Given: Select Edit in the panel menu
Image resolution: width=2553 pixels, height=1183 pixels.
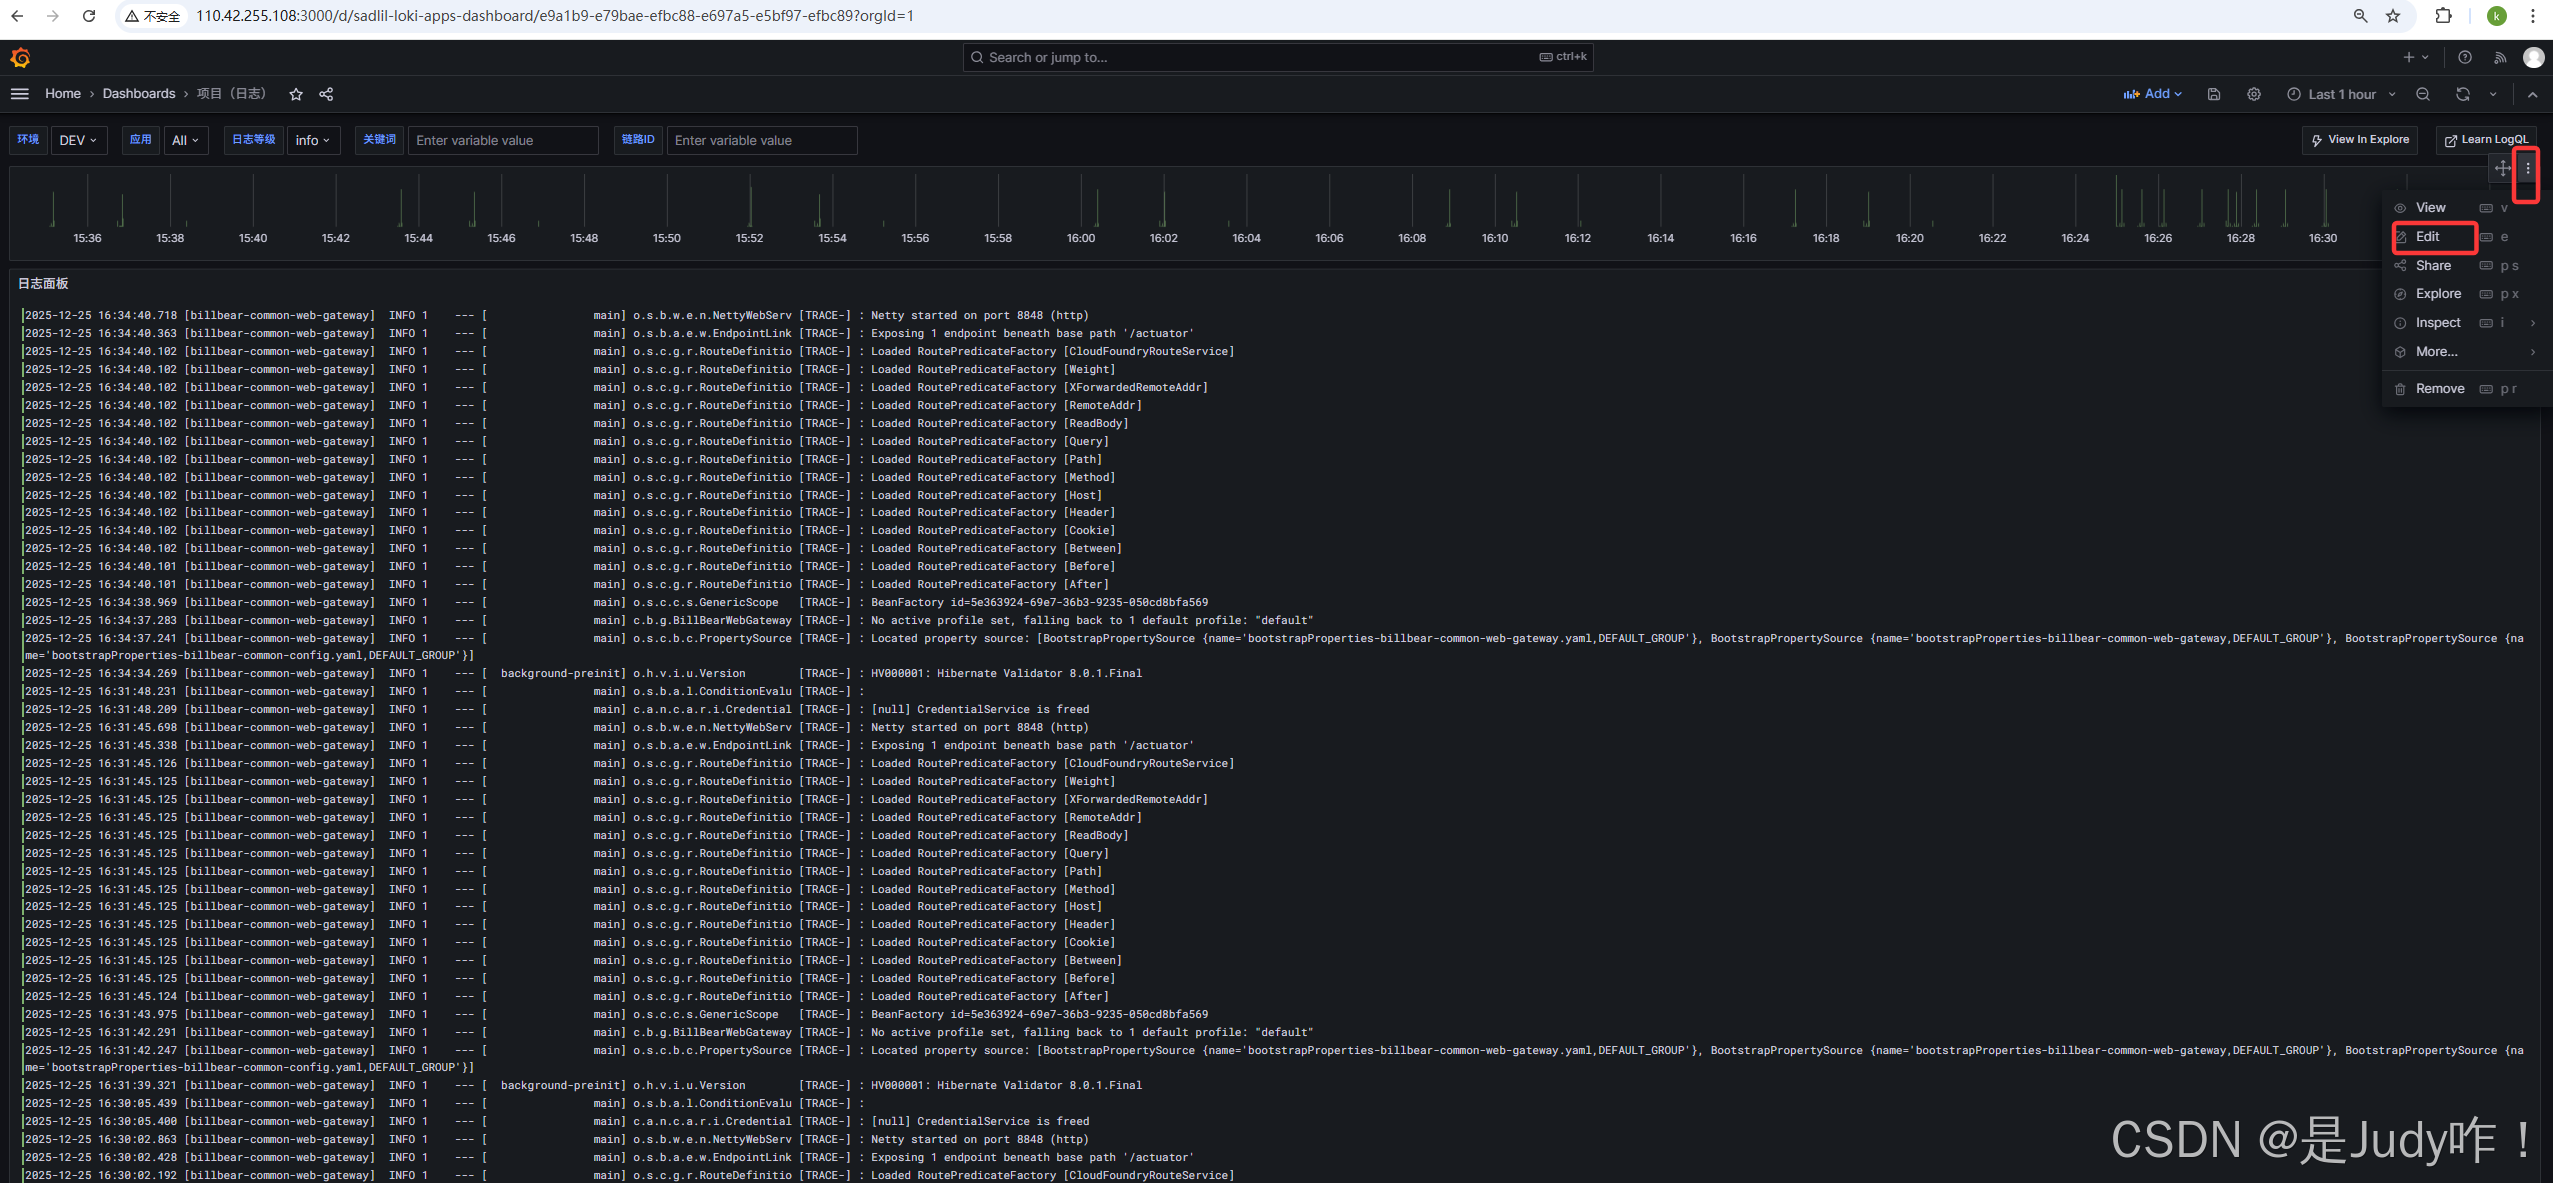Looking at the screenshot, I should pyautogui.click(x=2428, y=237).
